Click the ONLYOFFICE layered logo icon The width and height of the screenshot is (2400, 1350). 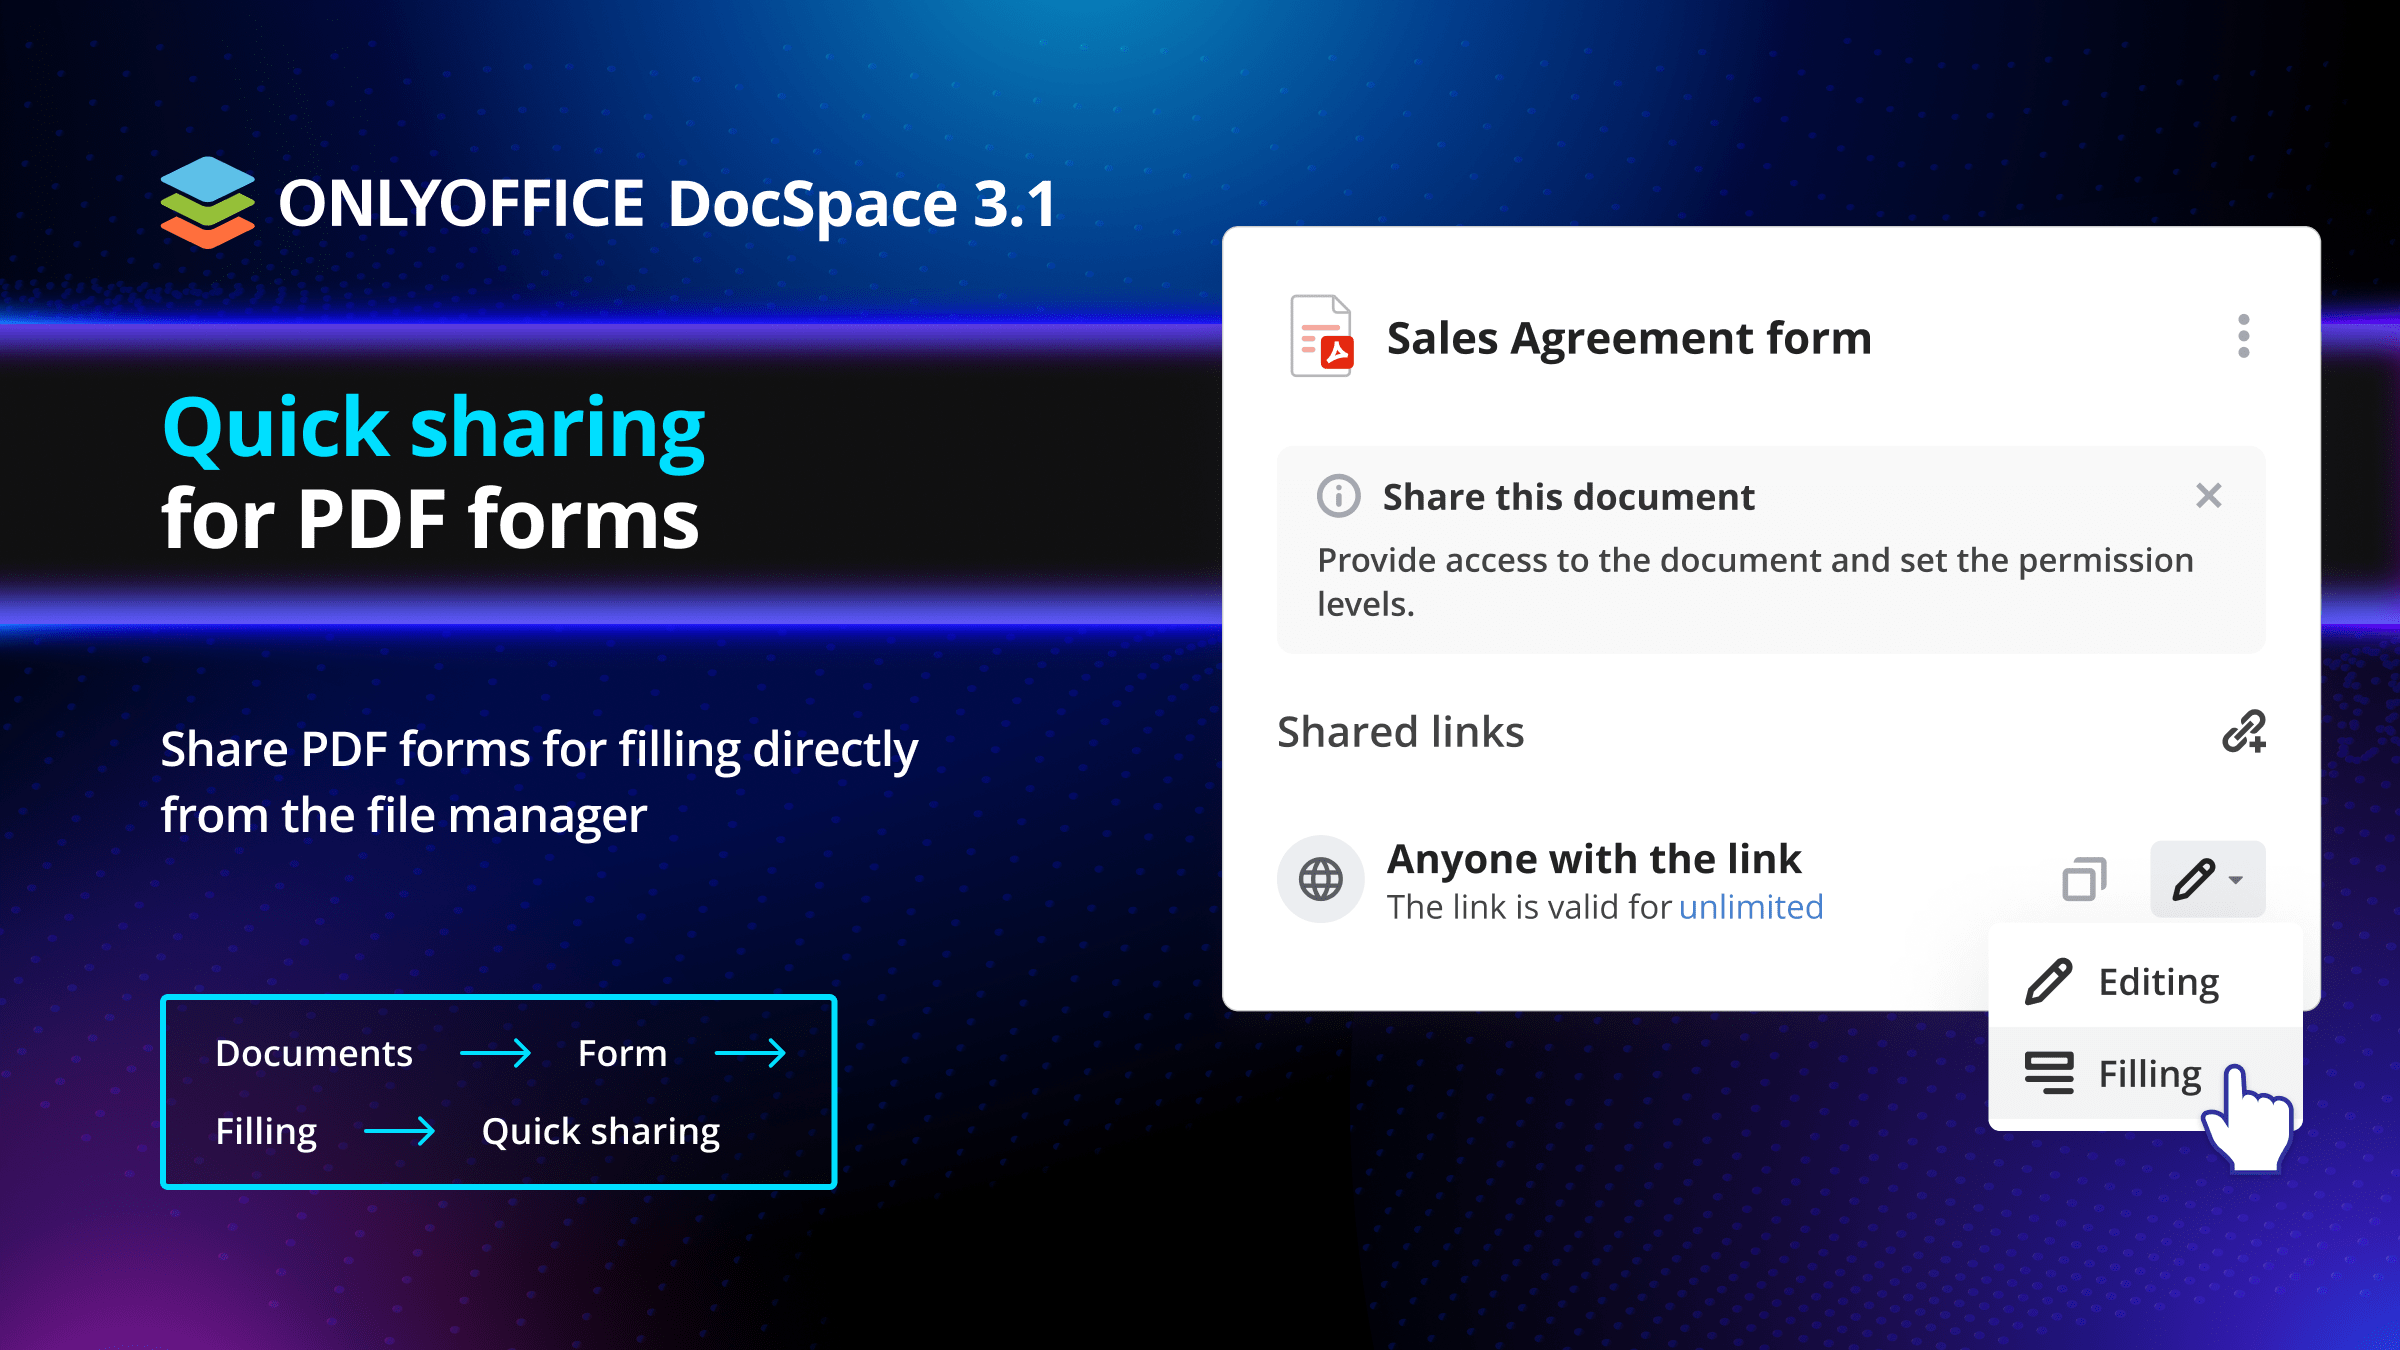click(208, 203)
